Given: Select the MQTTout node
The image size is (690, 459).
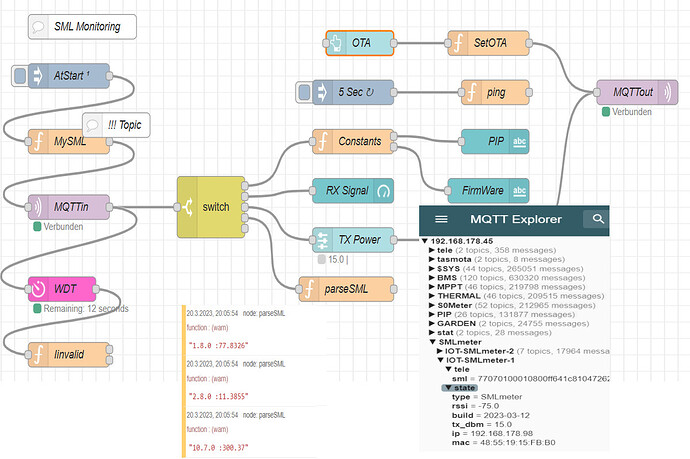Looking at the screenshot, I should (637, 92).
